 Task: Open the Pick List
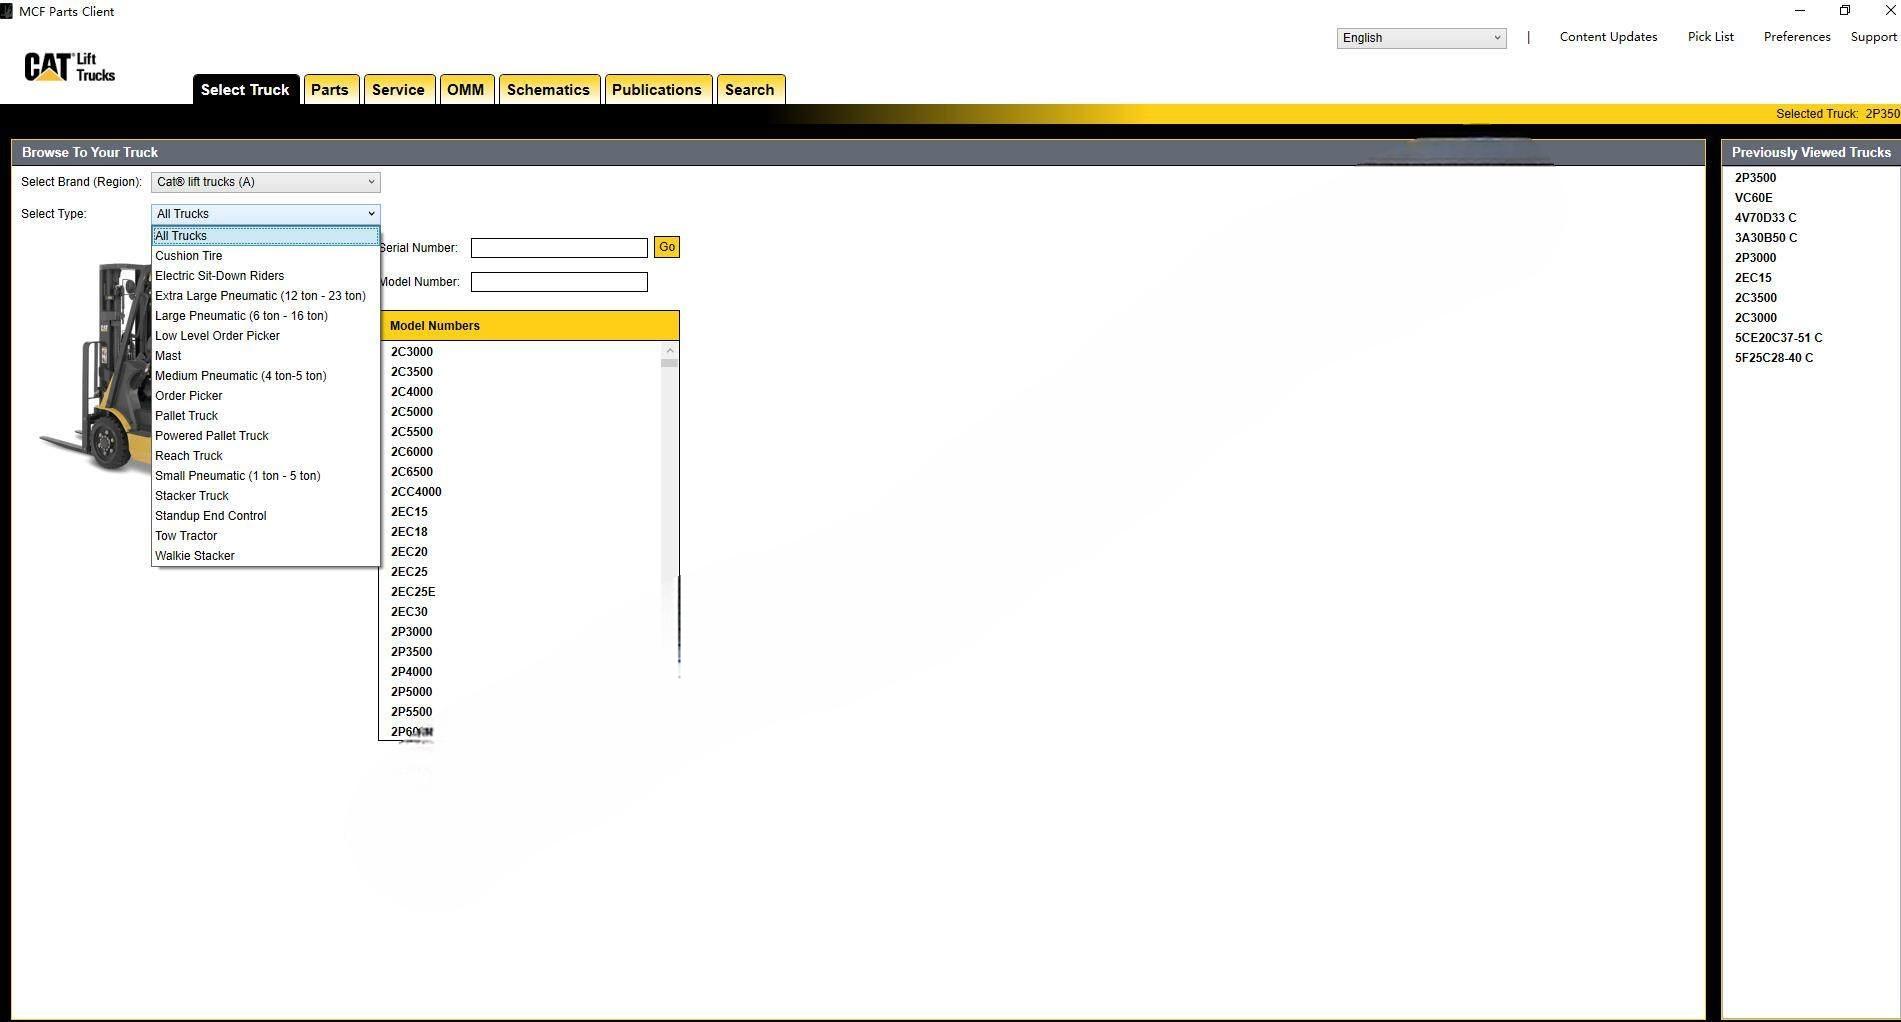tap(1710, 37)
